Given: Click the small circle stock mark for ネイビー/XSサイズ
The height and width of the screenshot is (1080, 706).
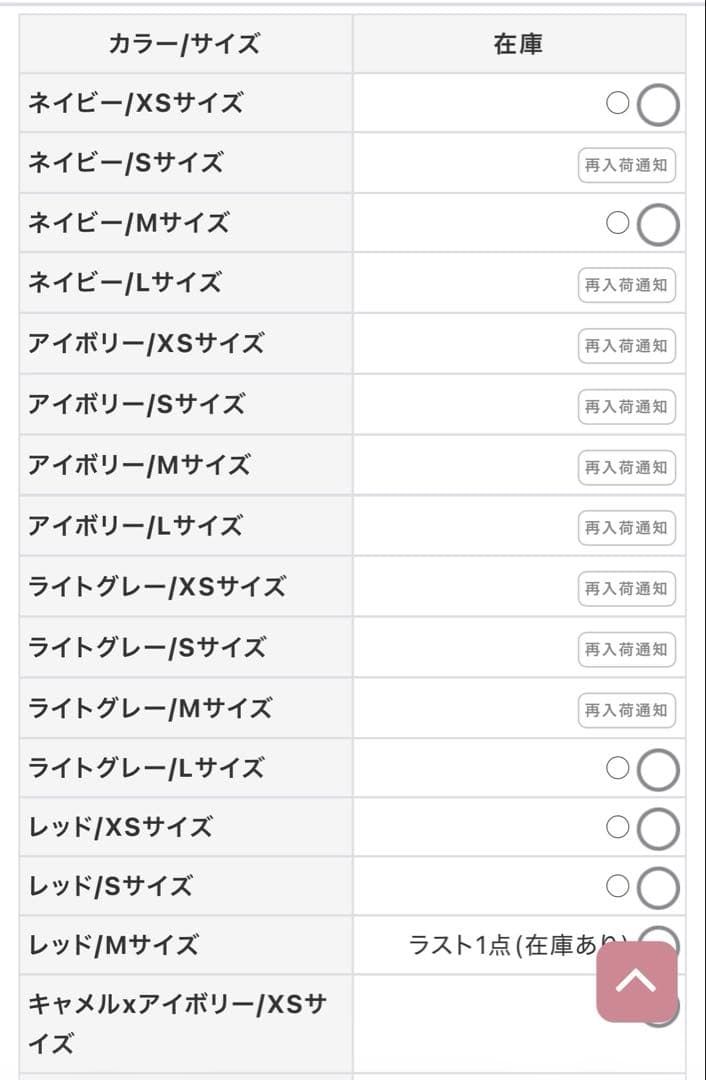Looking at the screenshot, I should click(618, 103).
